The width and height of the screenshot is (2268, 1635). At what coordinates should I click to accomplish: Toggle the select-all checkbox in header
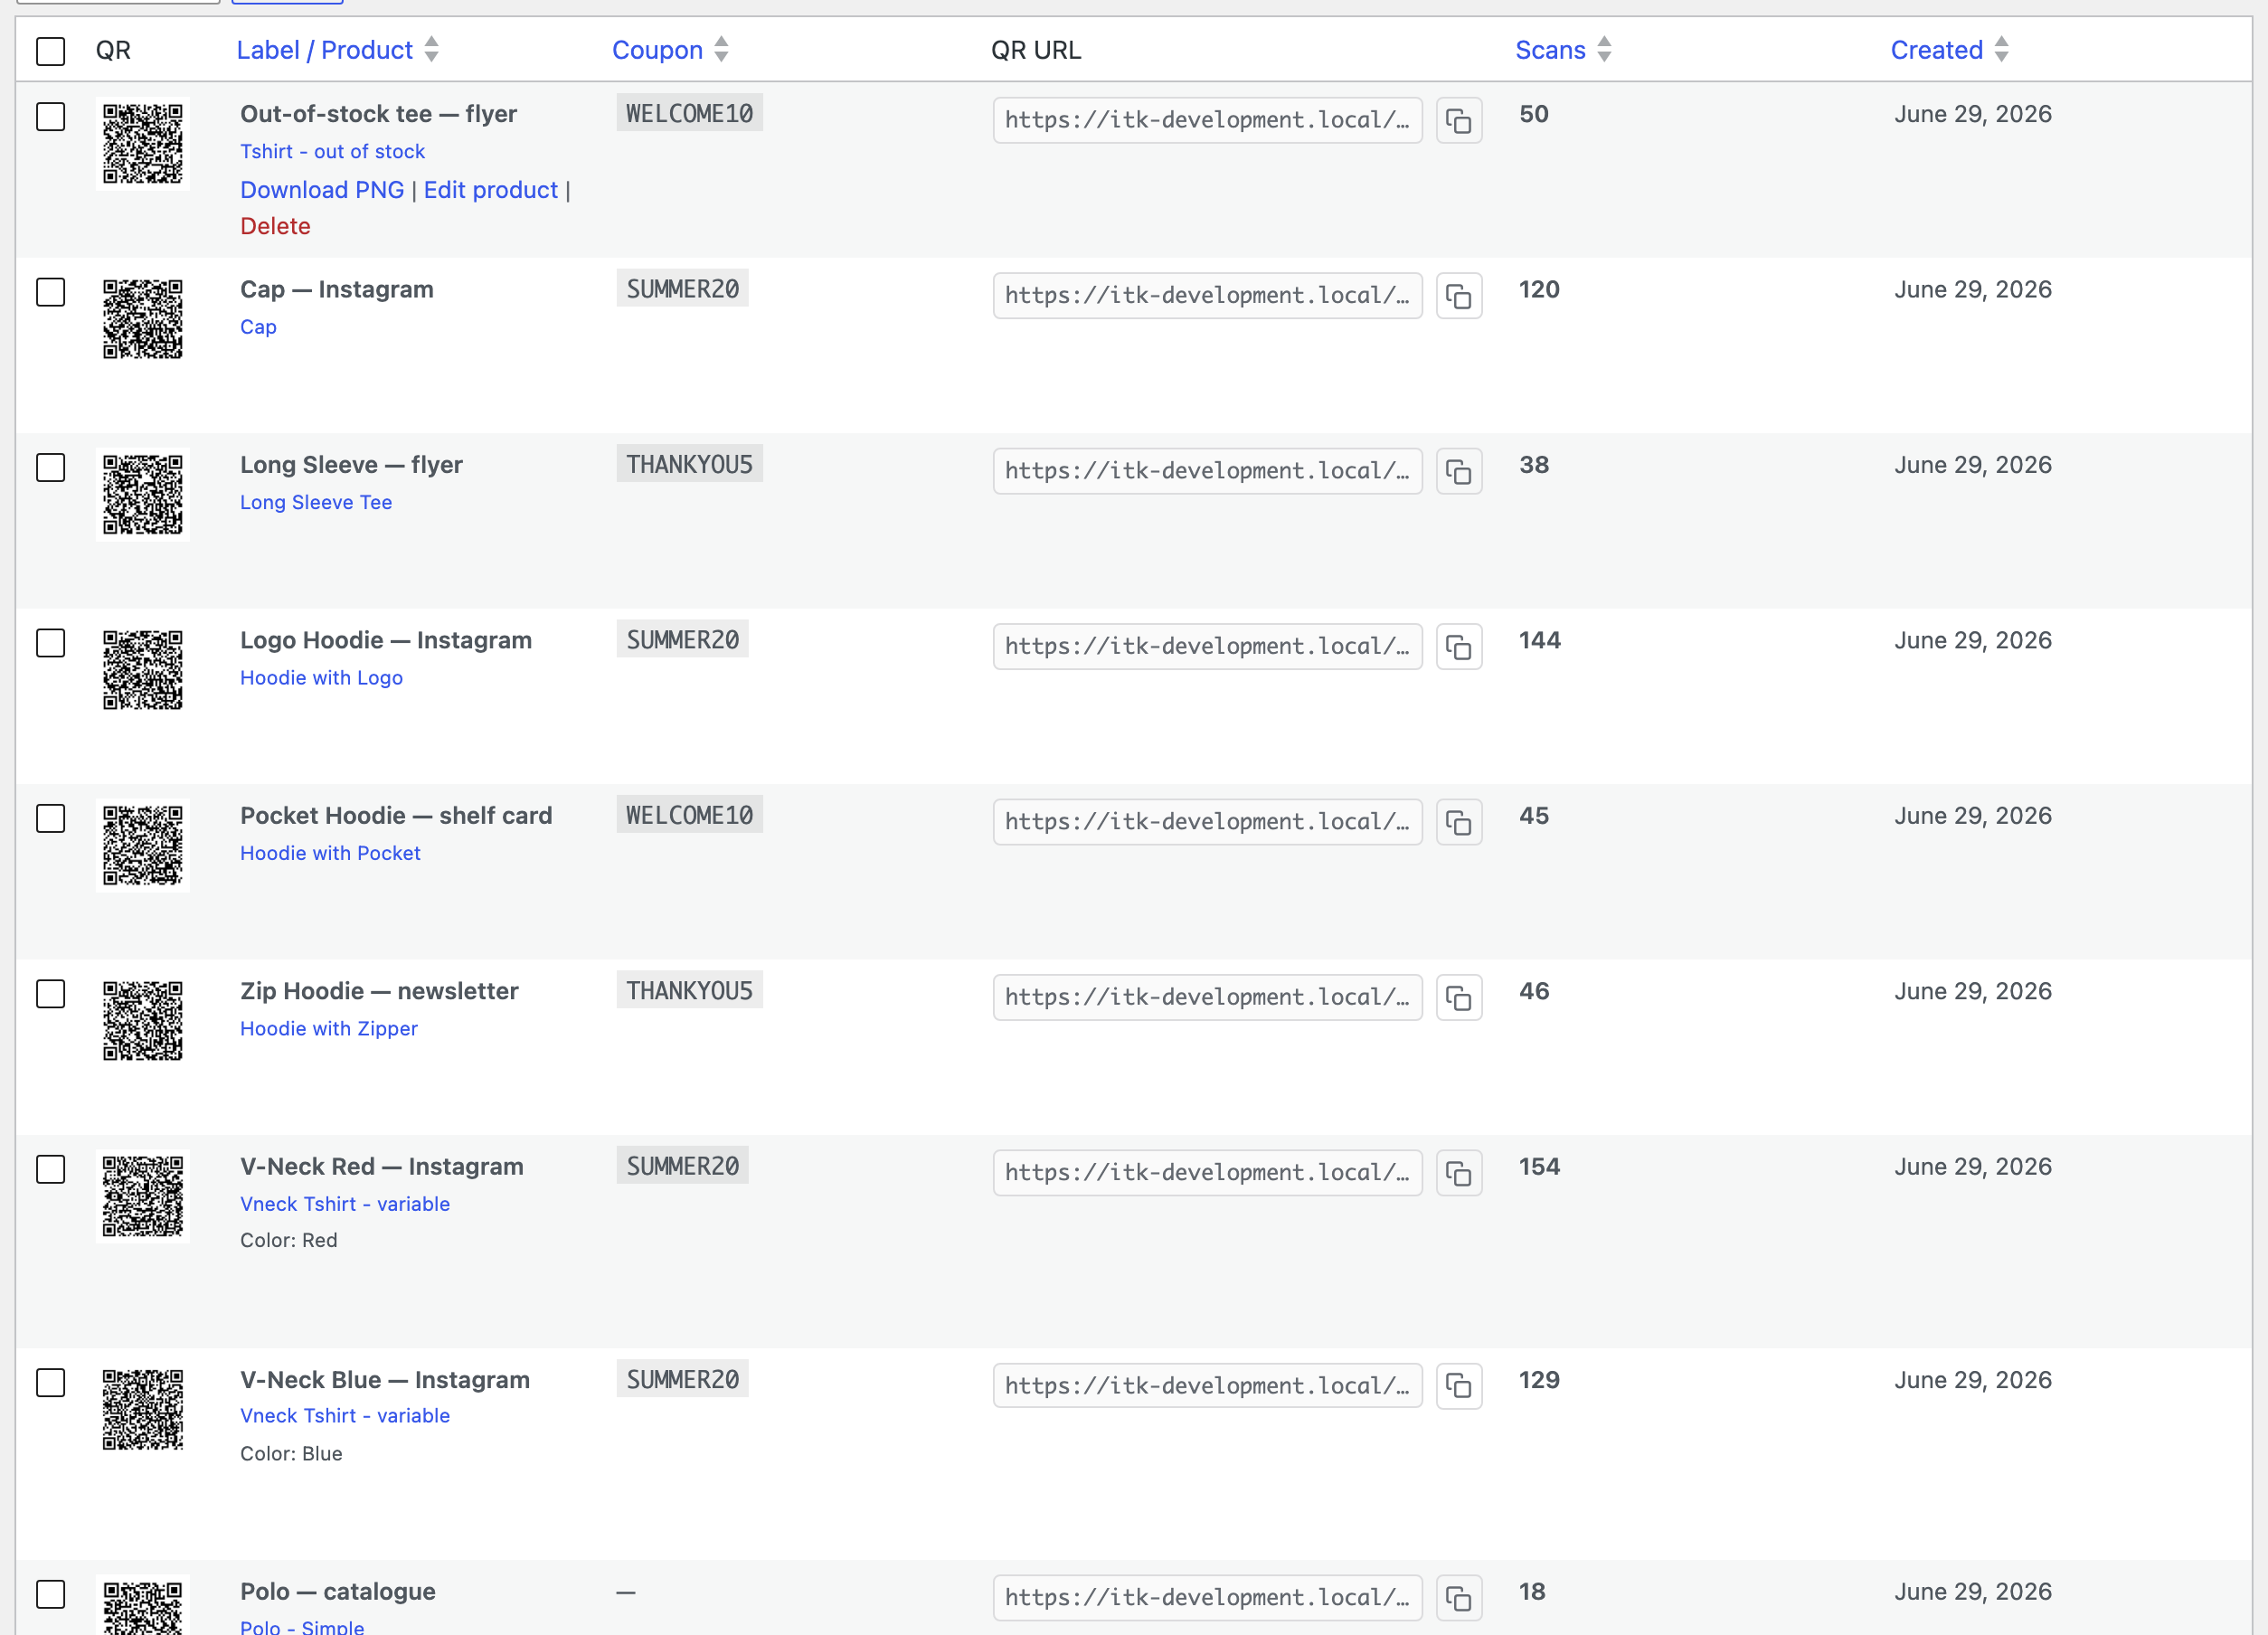[50, 51]
